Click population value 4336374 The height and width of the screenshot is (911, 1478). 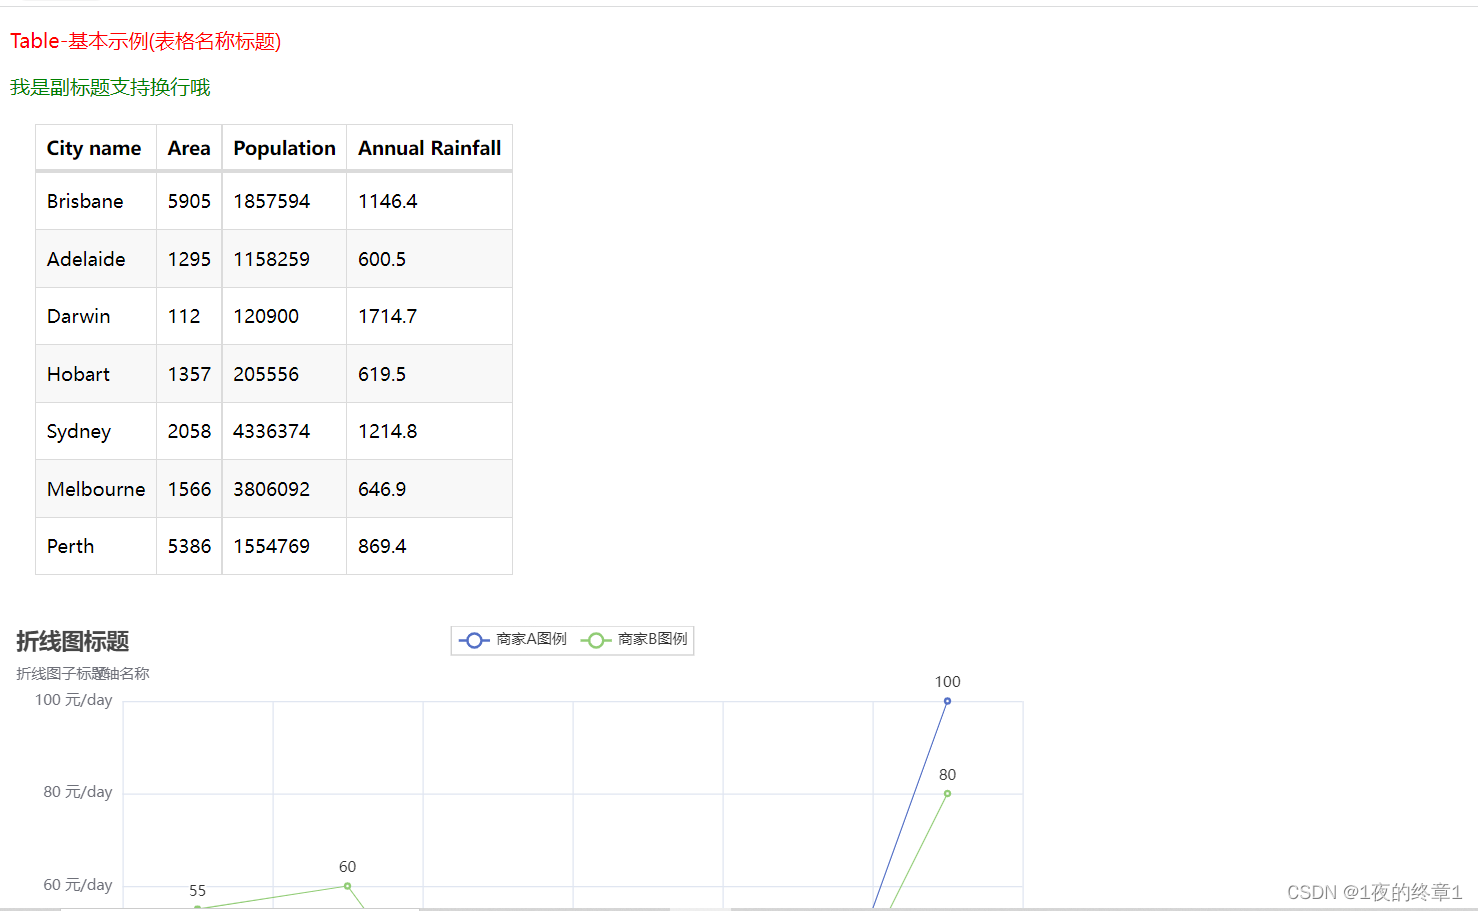284,431
